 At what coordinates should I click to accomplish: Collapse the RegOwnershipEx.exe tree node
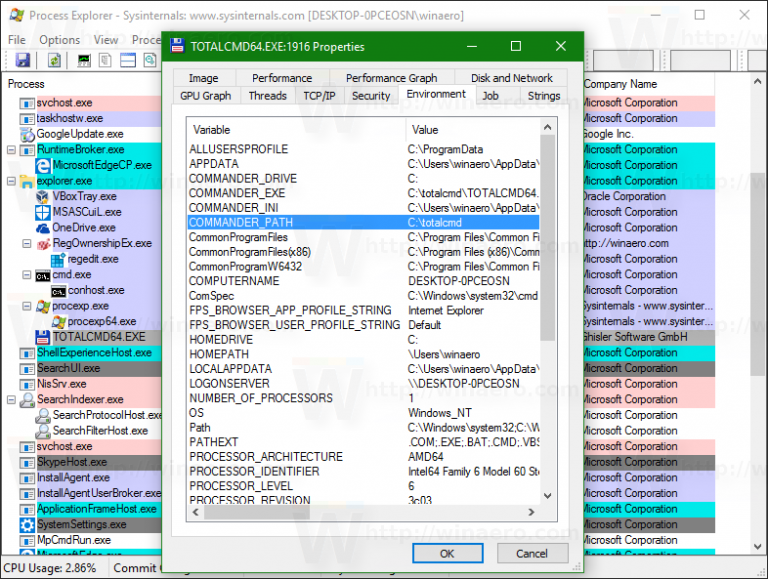point(27,243)
